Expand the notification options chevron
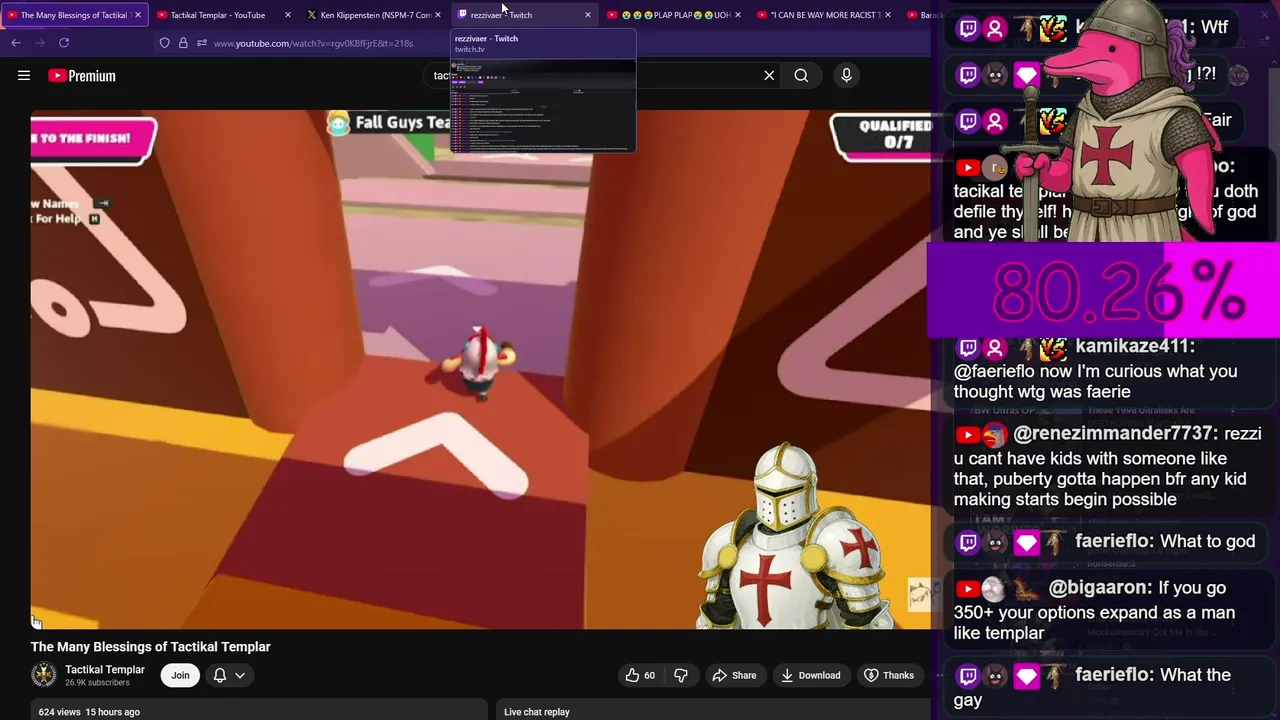The width and height of the screenshot is (1280, 720). click(x=240, y=675)
